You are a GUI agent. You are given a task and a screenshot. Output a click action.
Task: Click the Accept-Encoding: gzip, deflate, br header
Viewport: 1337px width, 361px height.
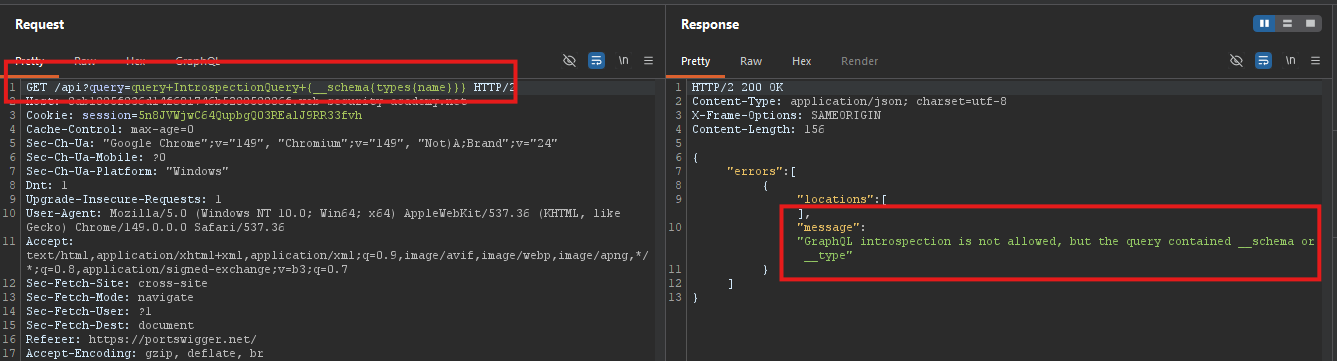pyautogui.click(x=144, y=353)
